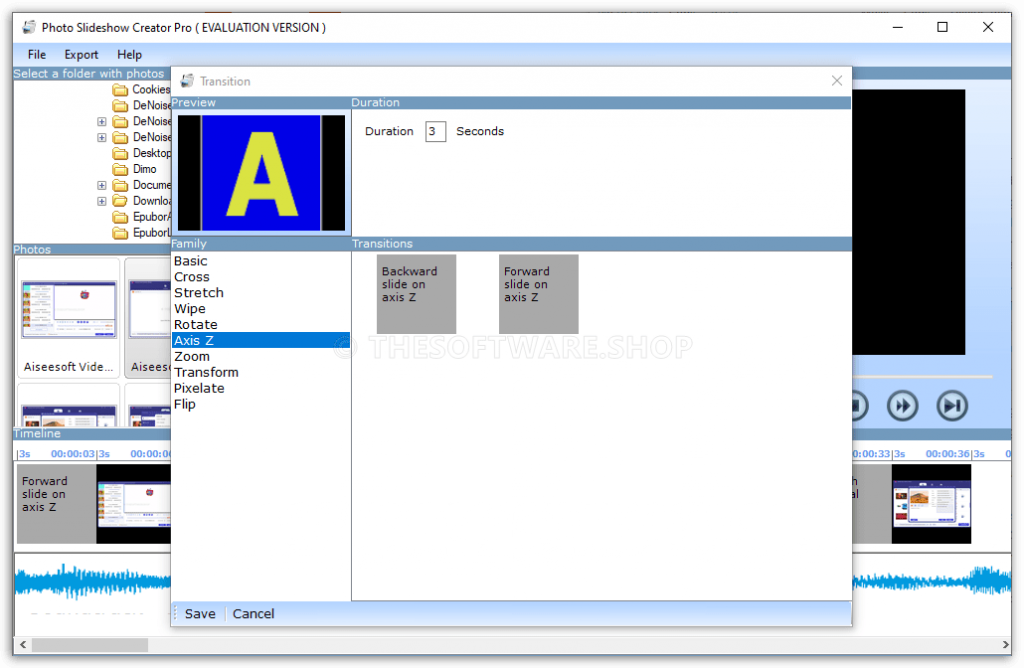Click the Transition dialog title icon
This screenshot has height=668, width=1024.
point(186,80)
